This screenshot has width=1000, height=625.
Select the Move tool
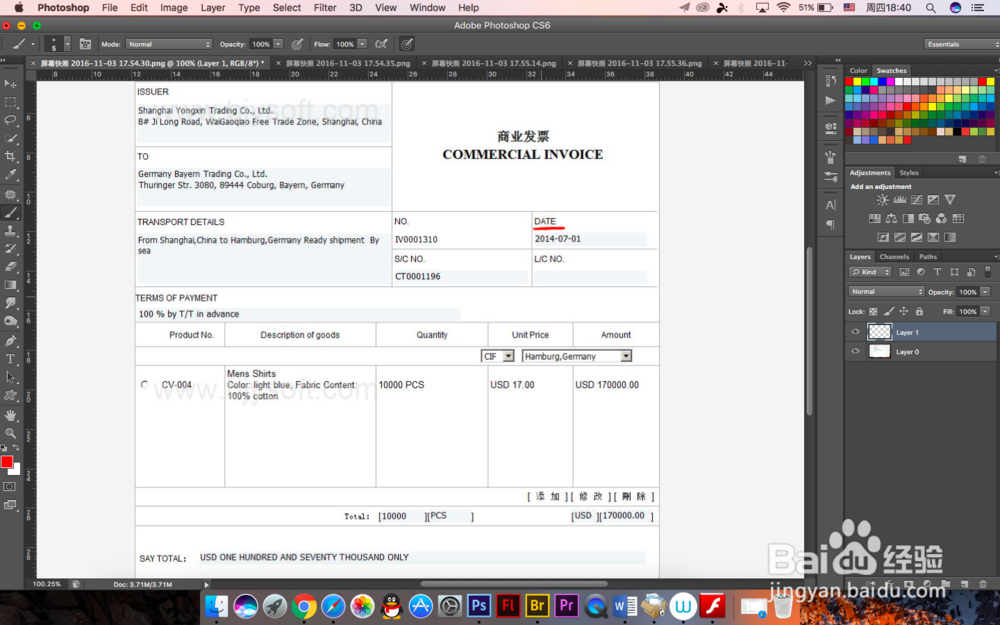(x=10, y=84)
